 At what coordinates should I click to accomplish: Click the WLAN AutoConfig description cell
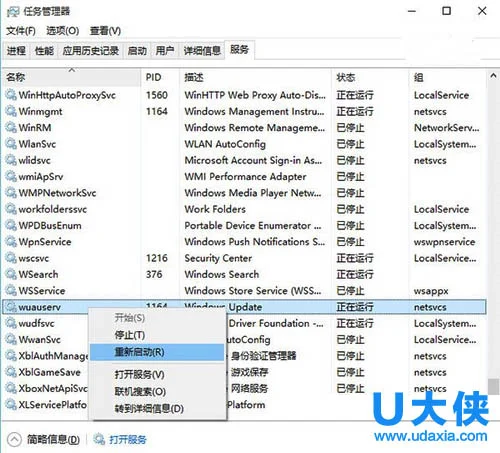click(225, 144)
